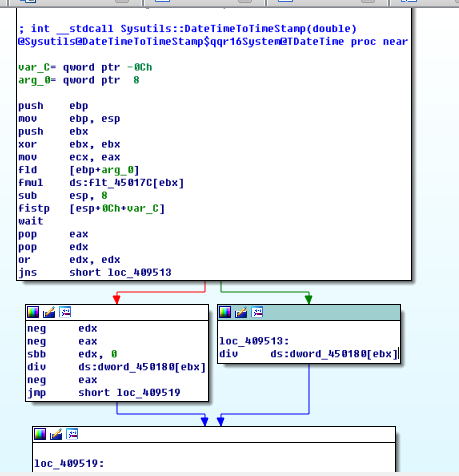Click the 'pop eax' instruction

[53, 234]
